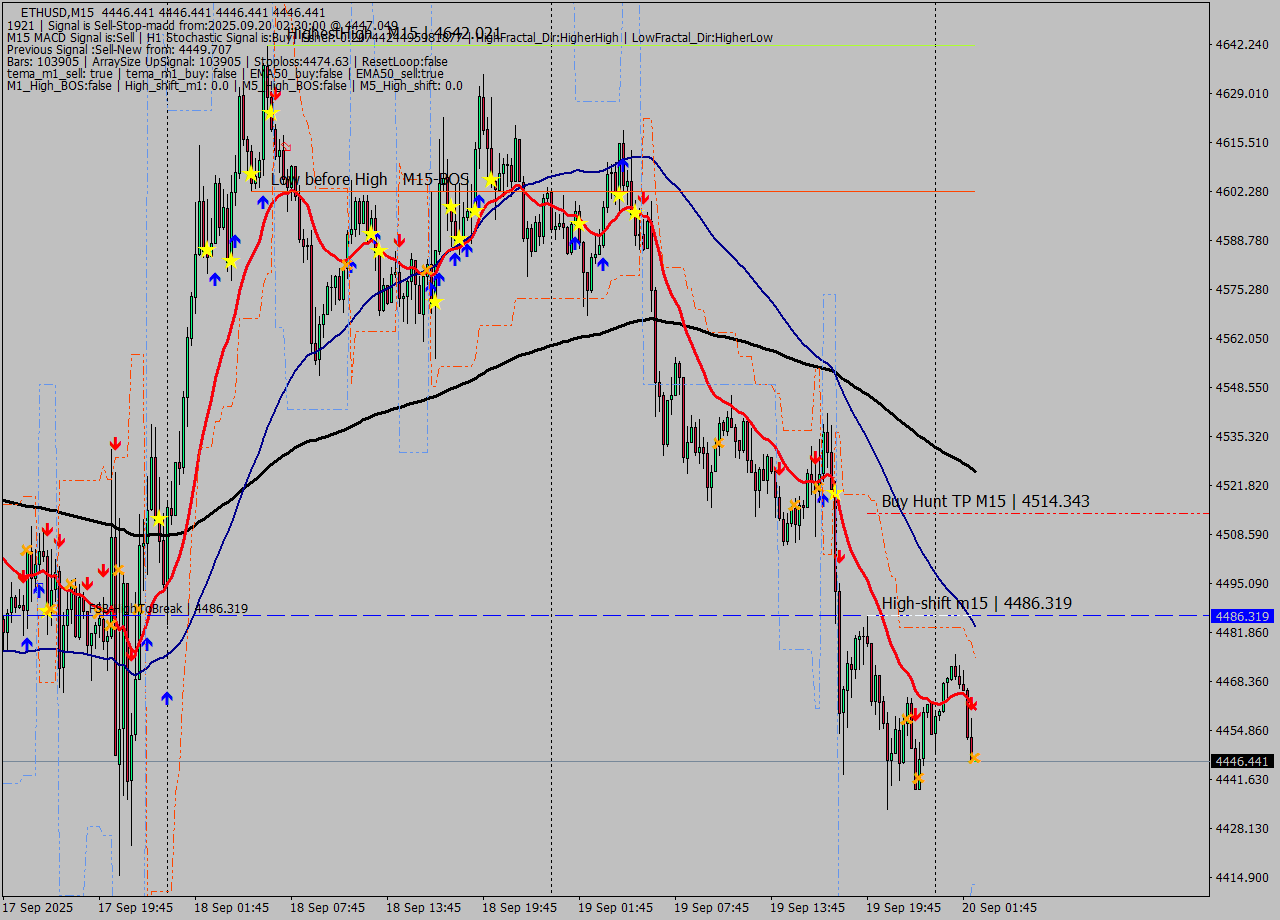Click the lowest orange X marker on chart

918,778
